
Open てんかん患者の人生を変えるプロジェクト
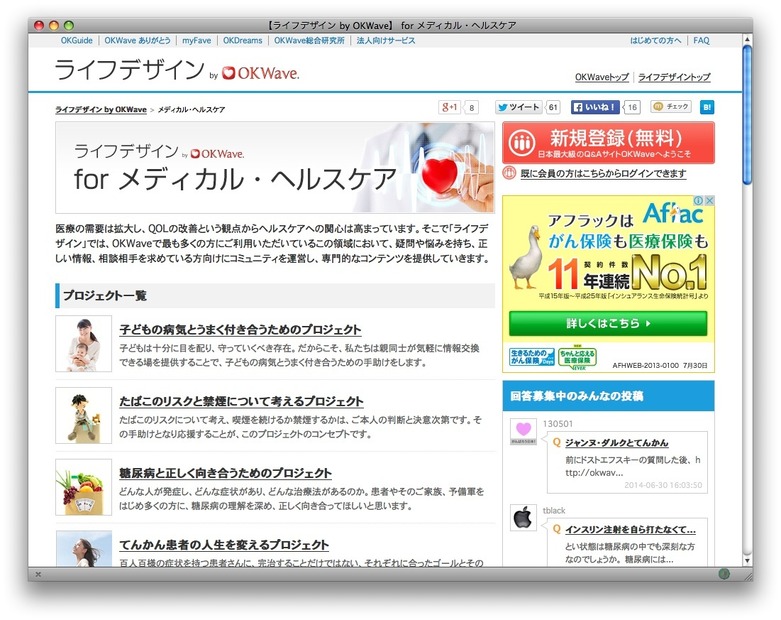click(x=224, y=545)
